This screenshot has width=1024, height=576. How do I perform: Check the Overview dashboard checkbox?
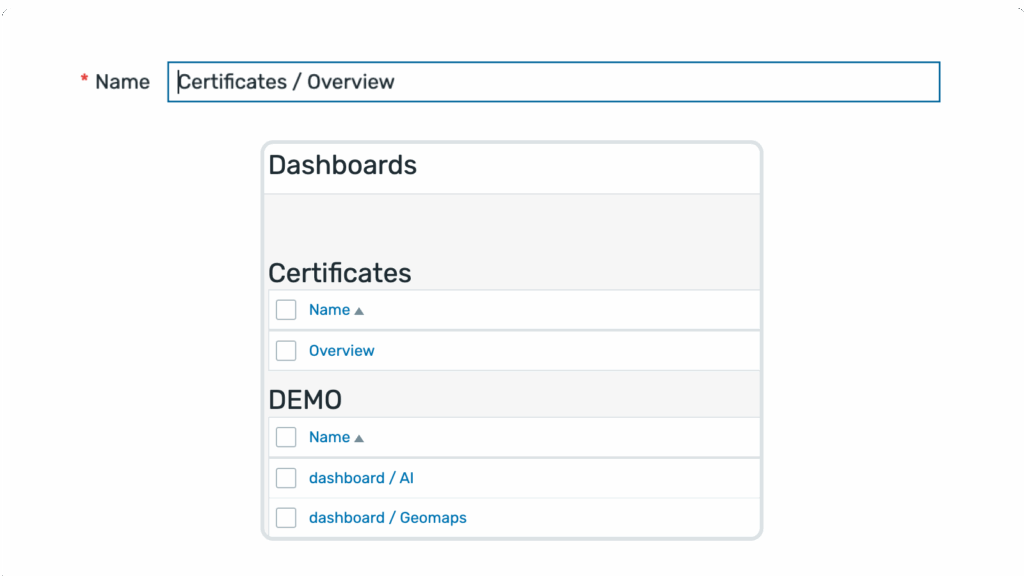(286, 351)
